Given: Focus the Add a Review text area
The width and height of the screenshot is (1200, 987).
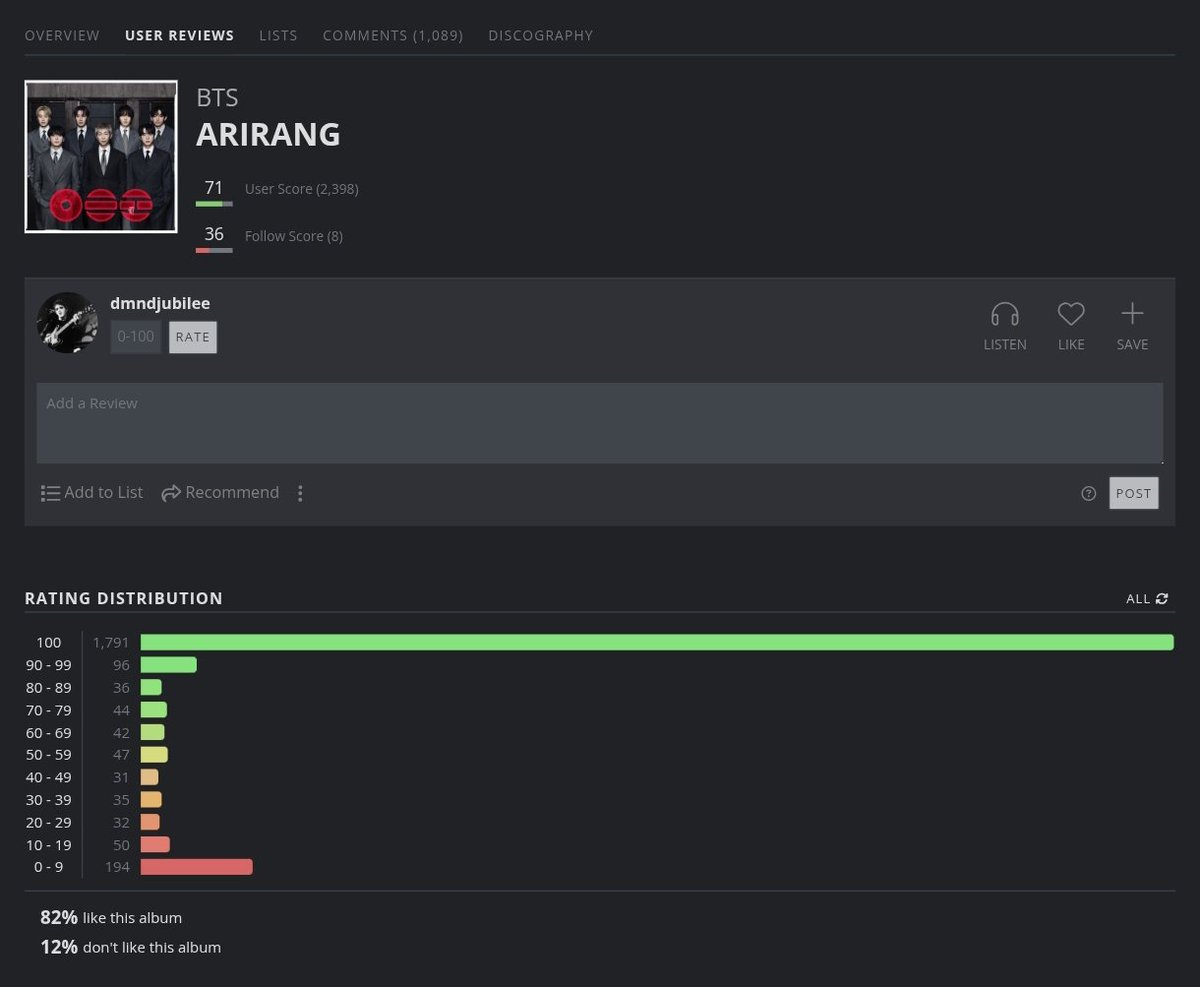Looking at the screenshot, I should [x=600, y=423].
